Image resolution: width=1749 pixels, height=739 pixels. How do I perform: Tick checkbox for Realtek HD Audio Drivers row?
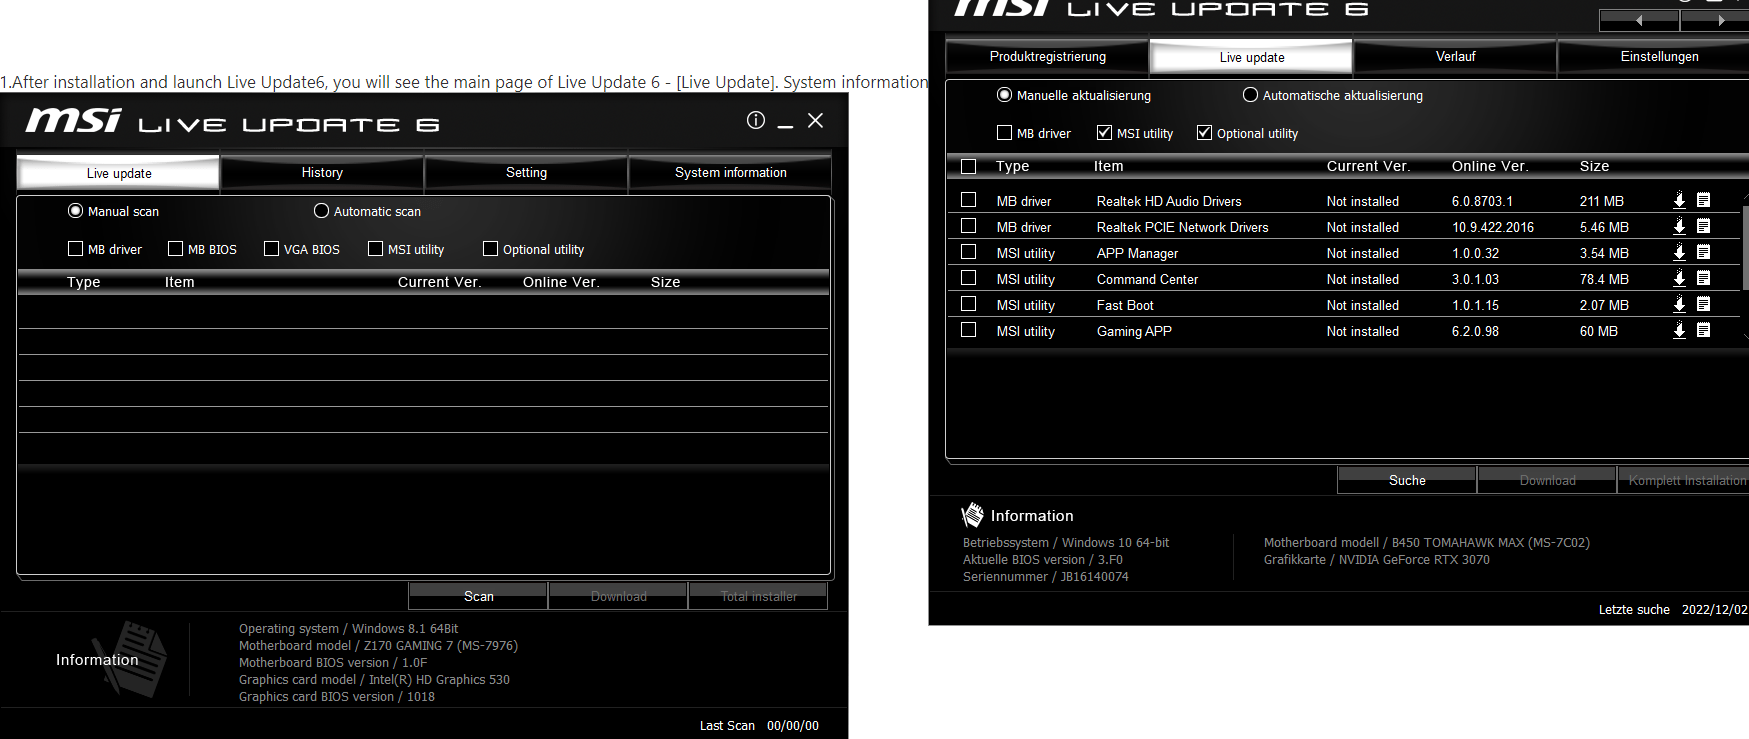[968, 200]
